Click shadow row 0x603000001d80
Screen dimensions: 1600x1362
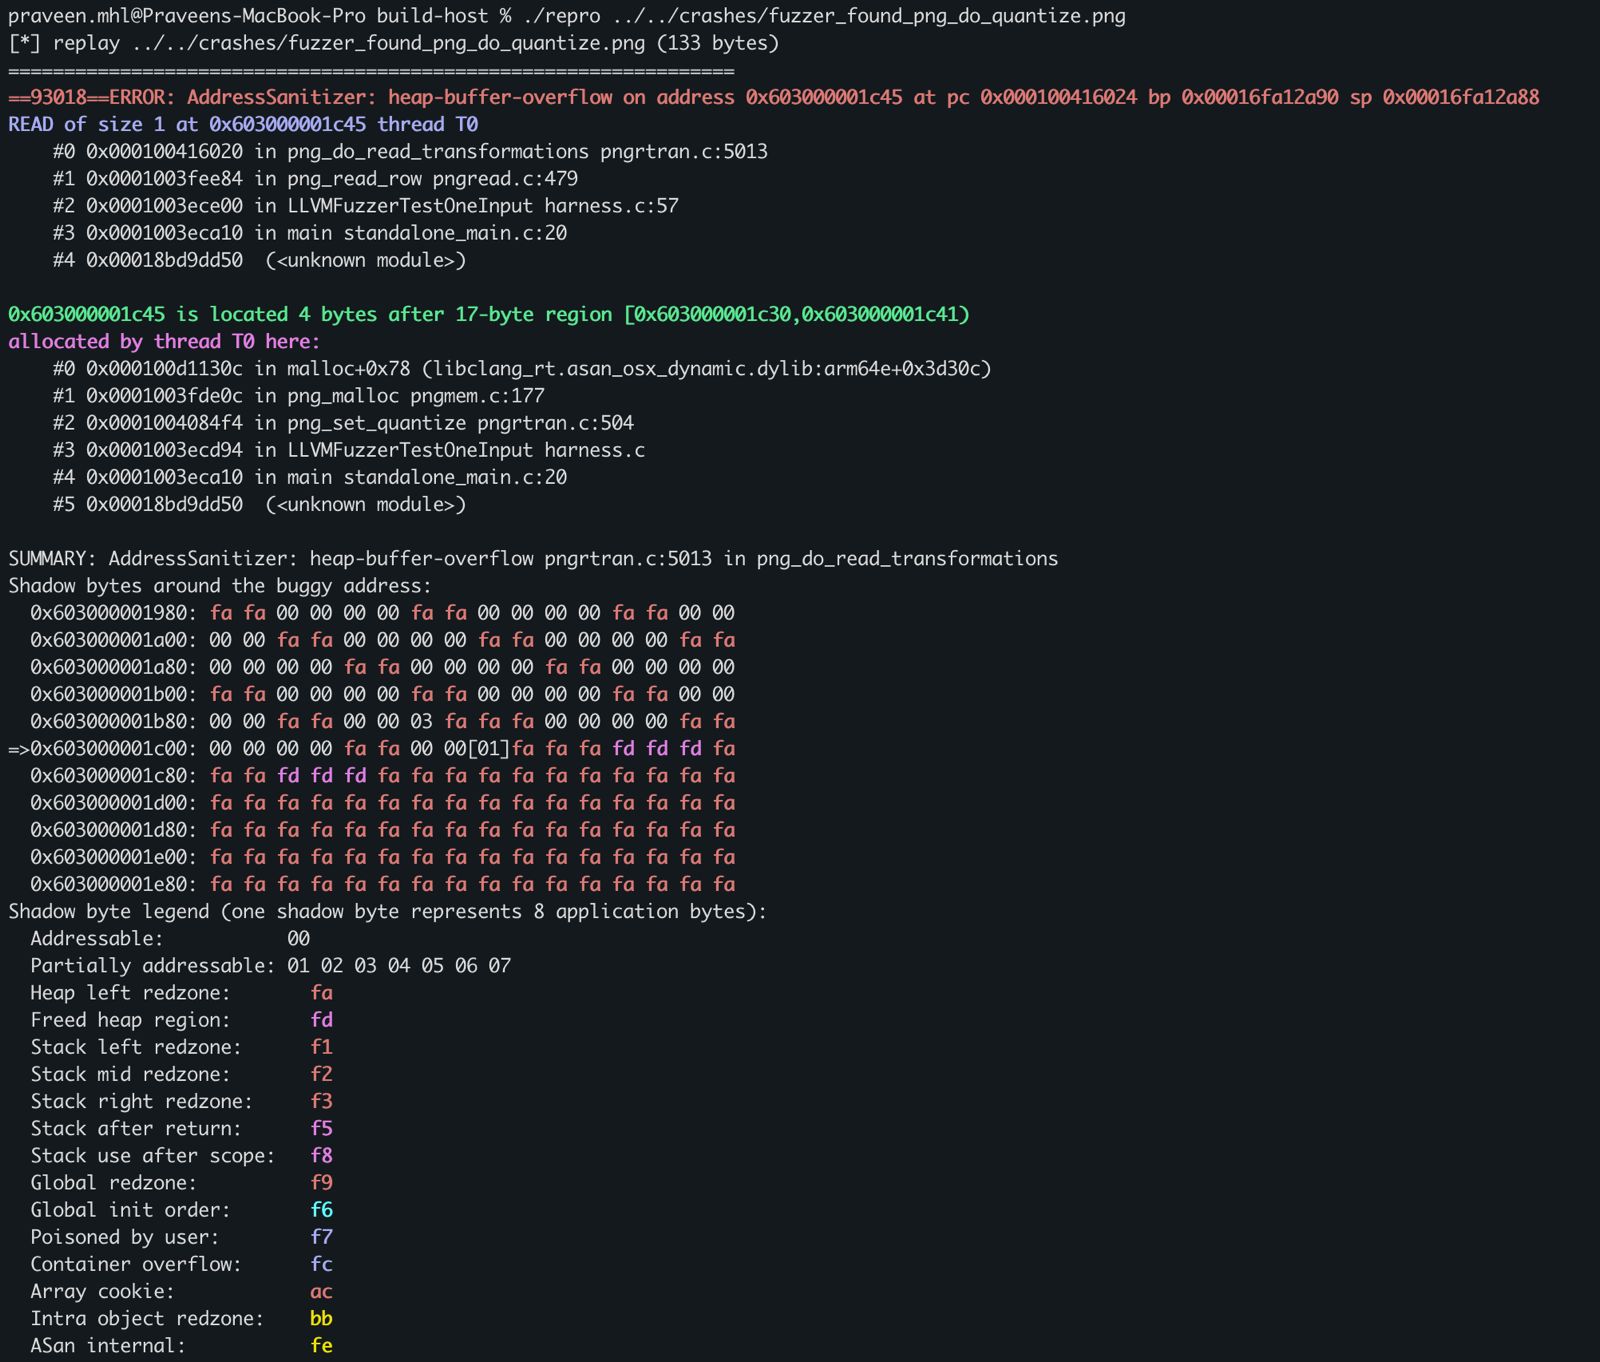click(382, 829)
